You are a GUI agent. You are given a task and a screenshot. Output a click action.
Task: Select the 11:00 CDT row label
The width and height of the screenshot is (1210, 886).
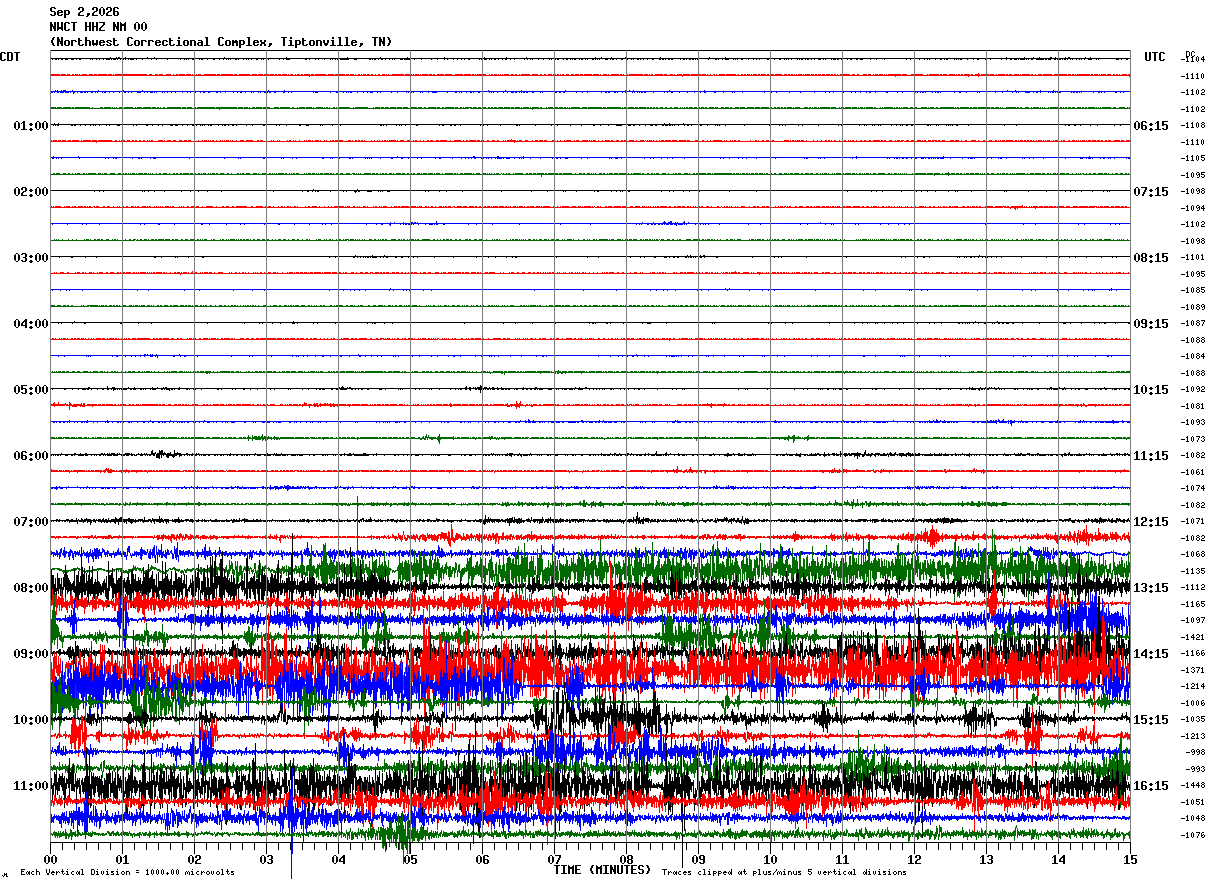point(31,786)
